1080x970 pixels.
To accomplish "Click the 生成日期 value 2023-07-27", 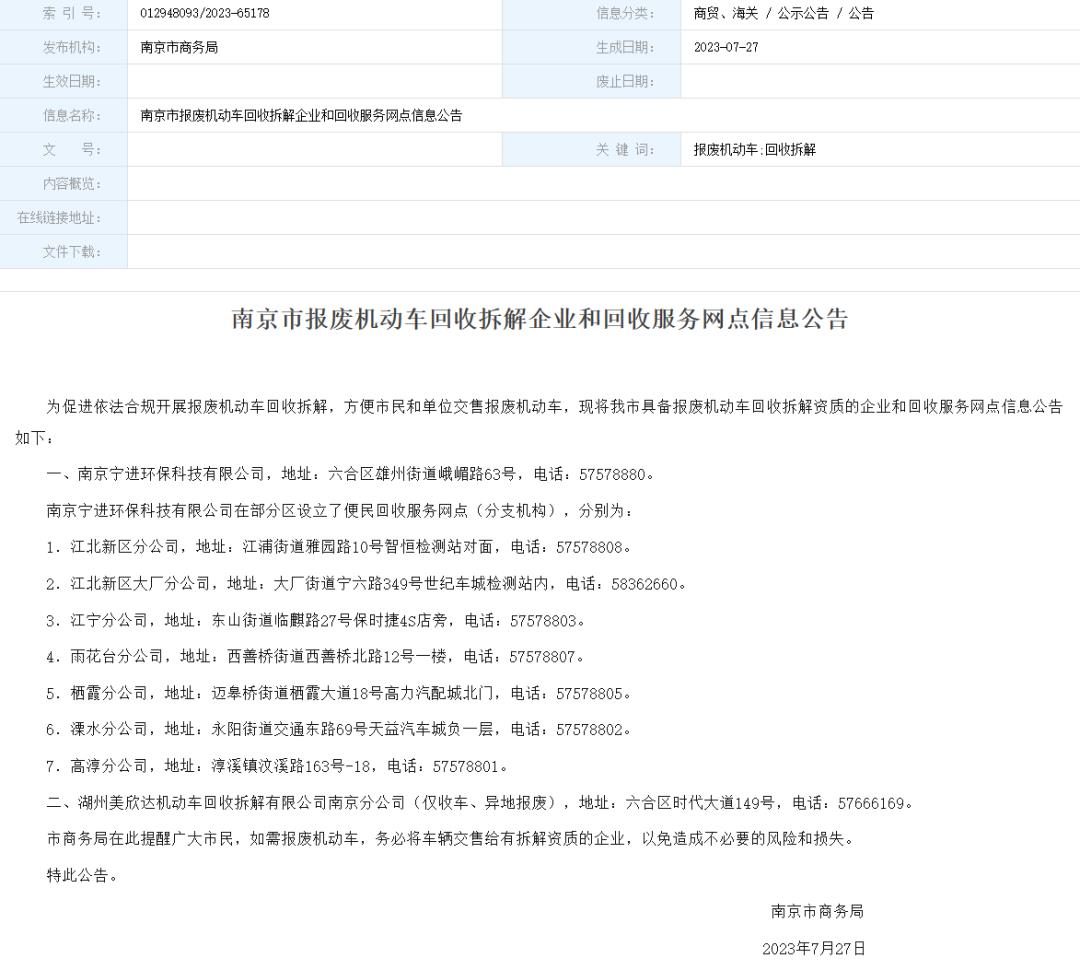I will click(726, 48).
